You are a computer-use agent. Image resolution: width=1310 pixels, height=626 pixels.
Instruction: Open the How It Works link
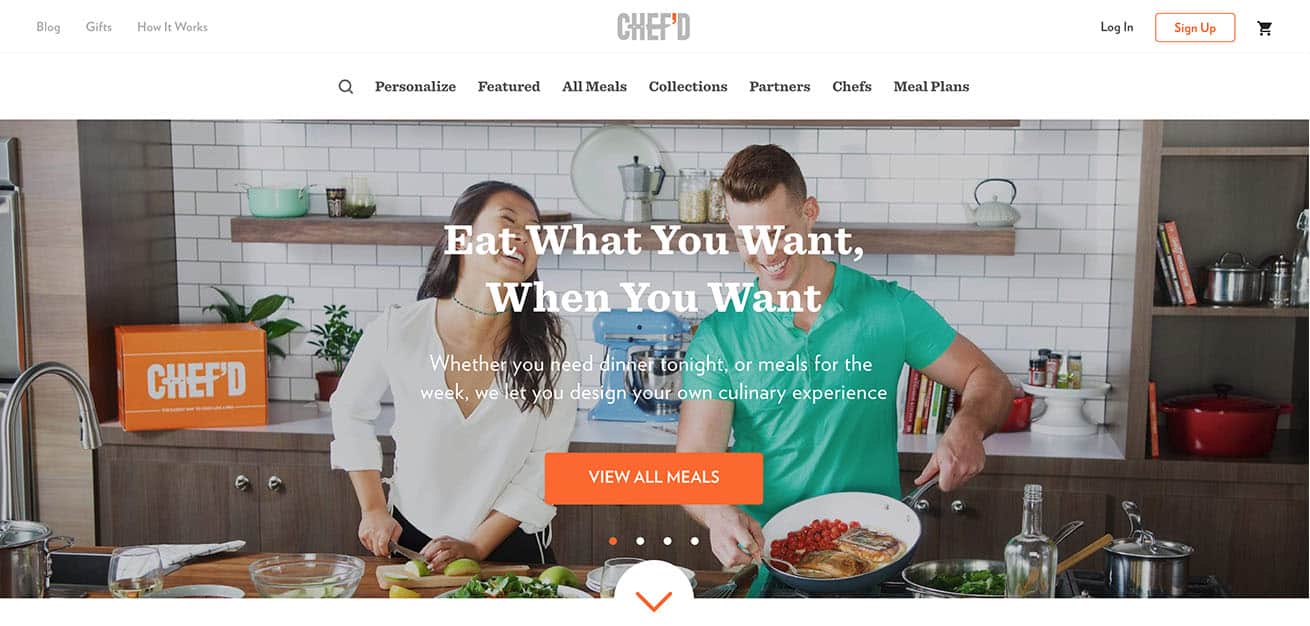[x=172, y=27]
